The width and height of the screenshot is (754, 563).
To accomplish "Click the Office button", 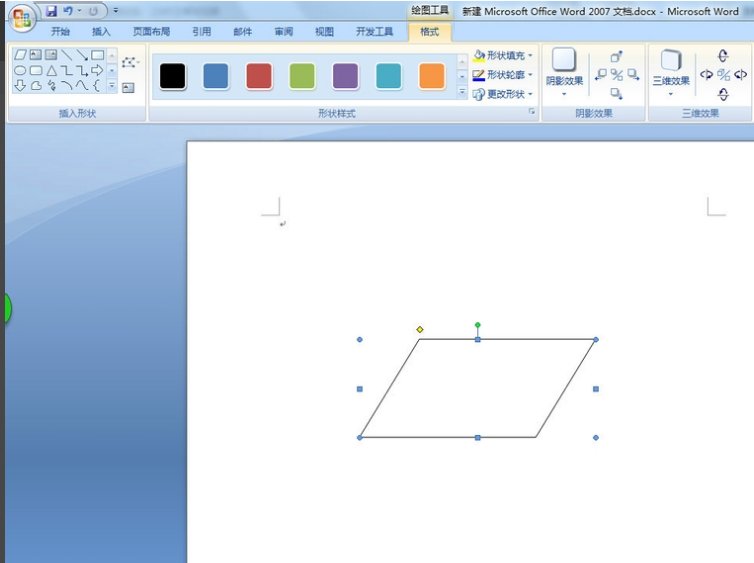I will (22, 16).
